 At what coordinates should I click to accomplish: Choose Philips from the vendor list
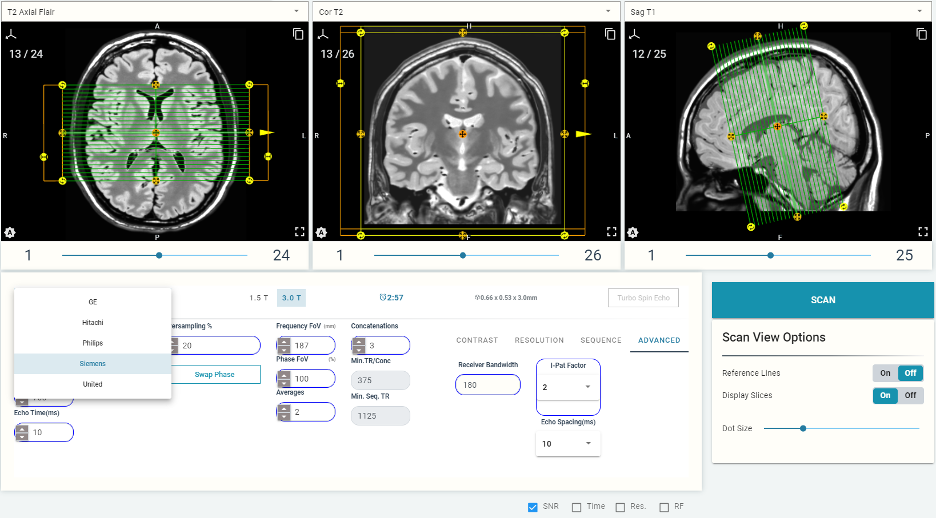[x=92, y=343]
